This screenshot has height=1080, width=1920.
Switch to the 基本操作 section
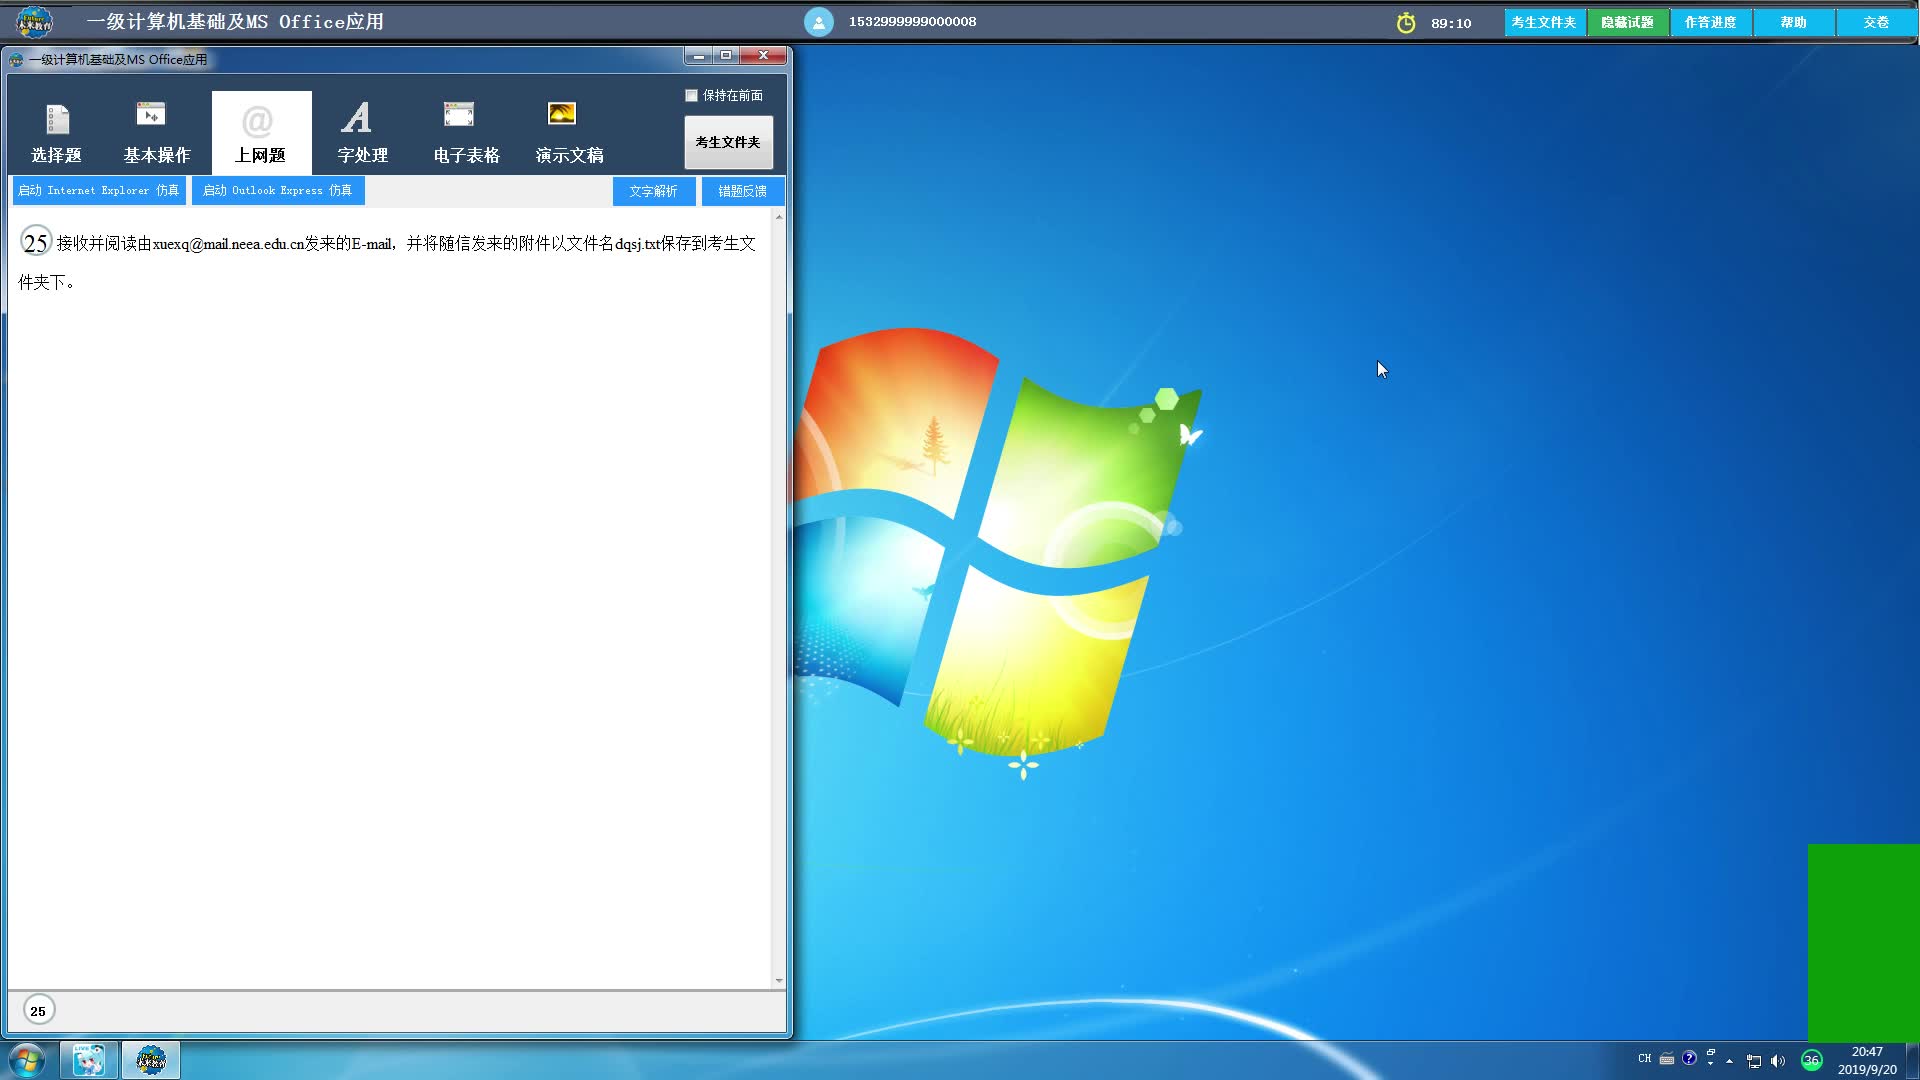pyautogui.click(x=157, y=133)
